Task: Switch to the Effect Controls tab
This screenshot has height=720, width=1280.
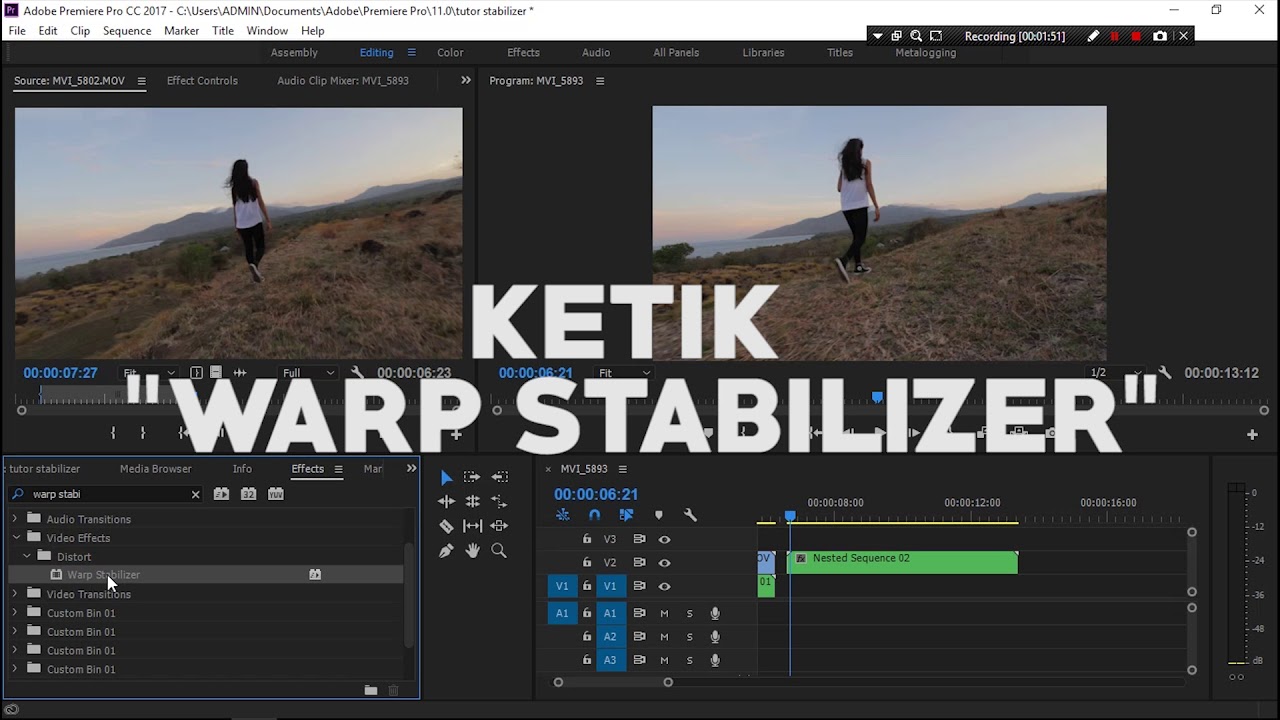Action: [x=202, y=81]
